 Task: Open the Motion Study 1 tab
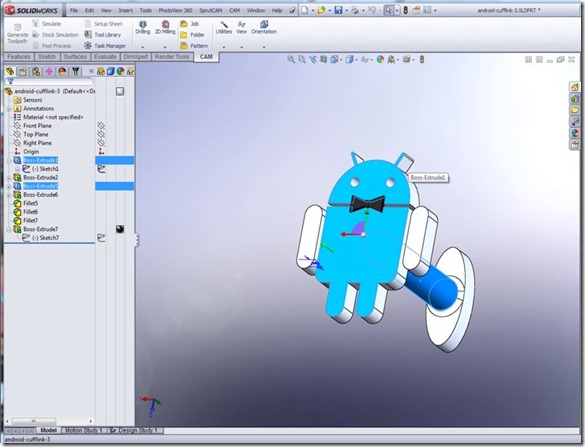(x=84, y=430)
